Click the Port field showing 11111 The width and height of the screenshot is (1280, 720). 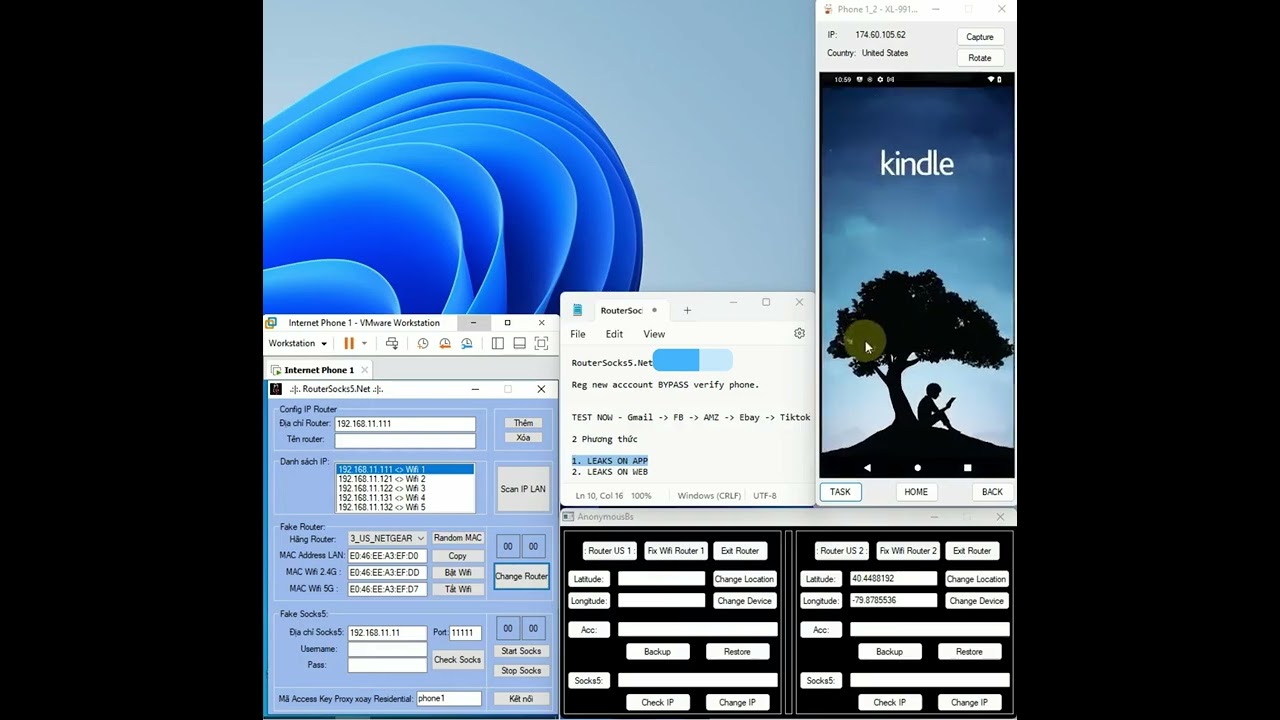465,632
